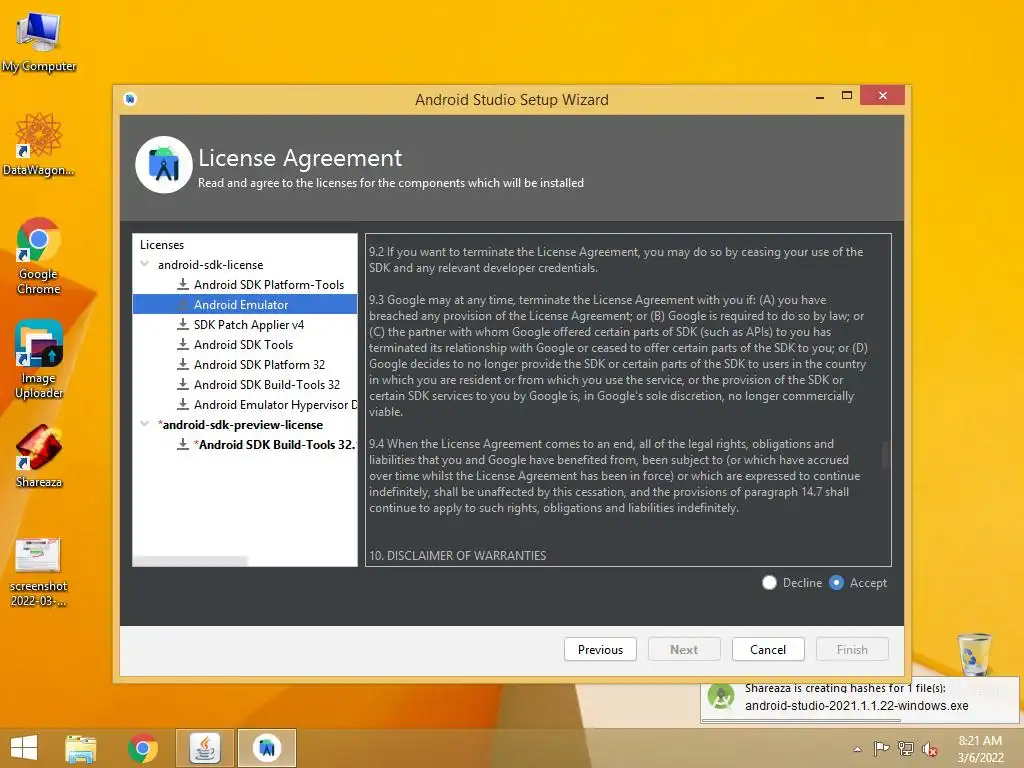Open the My Computer desktop icon

point(39,43)
